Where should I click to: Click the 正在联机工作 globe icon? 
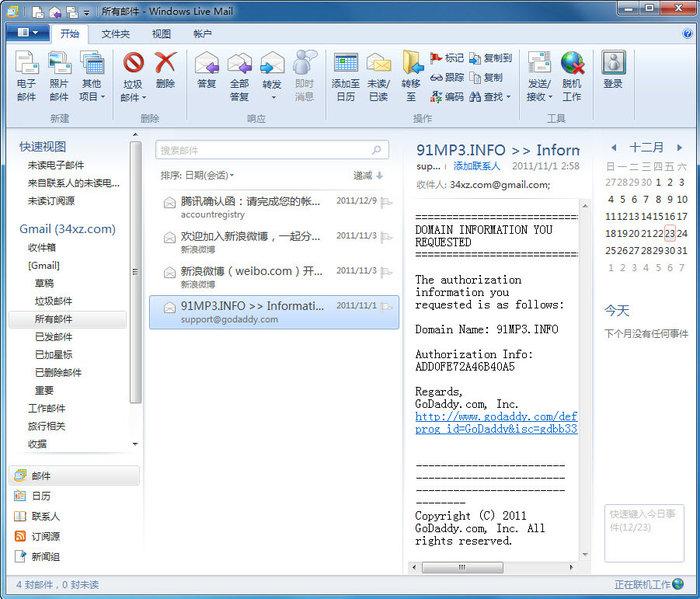[x=678, y=584]
